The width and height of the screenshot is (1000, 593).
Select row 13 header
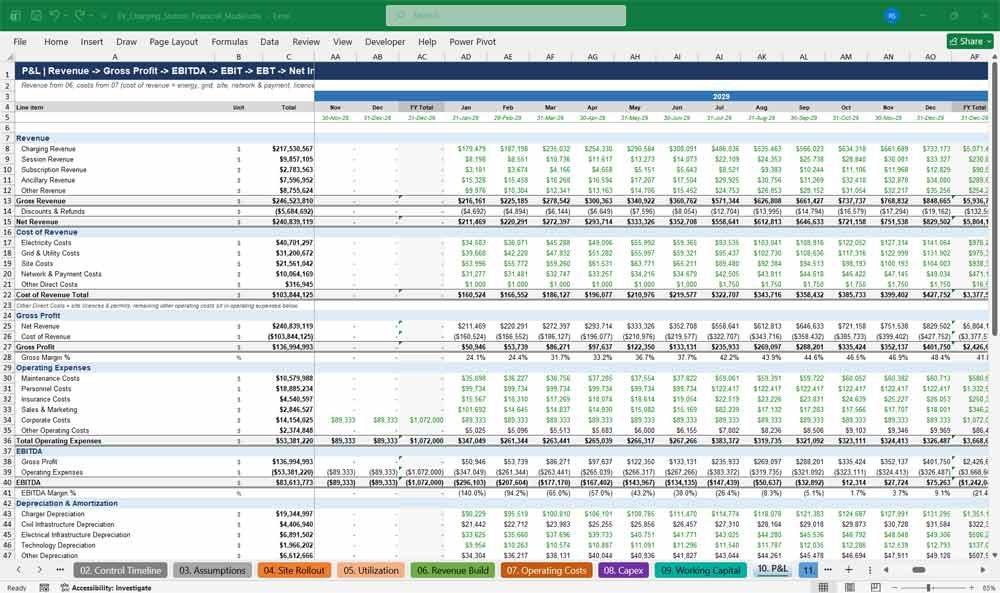point(7,201)
